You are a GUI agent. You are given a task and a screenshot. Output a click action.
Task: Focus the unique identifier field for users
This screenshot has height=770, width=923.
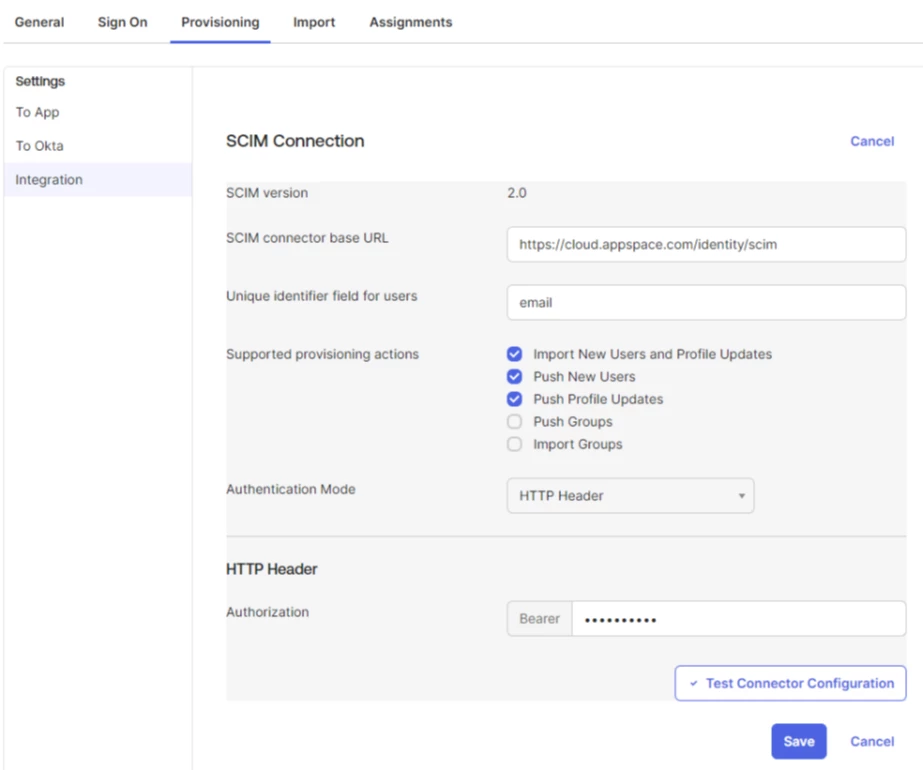pos(706,302)
